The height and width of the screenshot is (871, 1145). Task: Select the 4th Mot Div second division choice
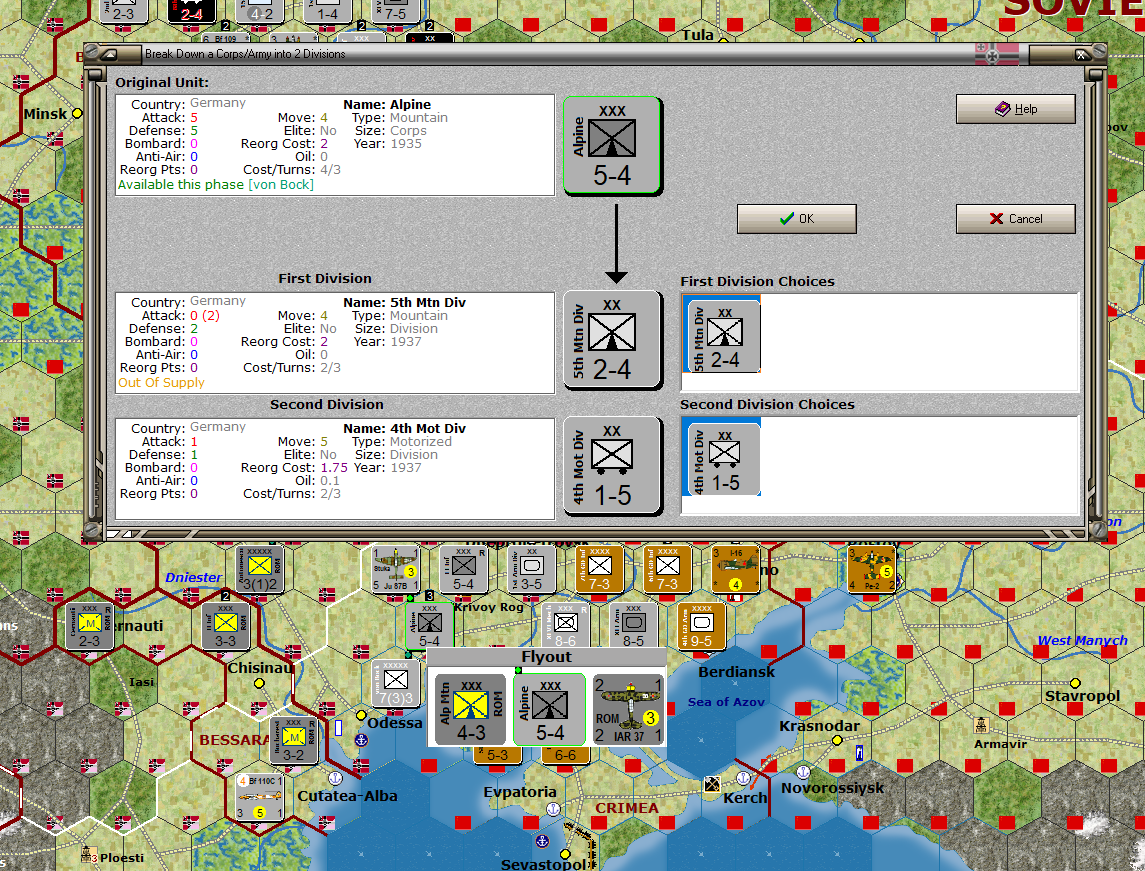coord(721,458)
